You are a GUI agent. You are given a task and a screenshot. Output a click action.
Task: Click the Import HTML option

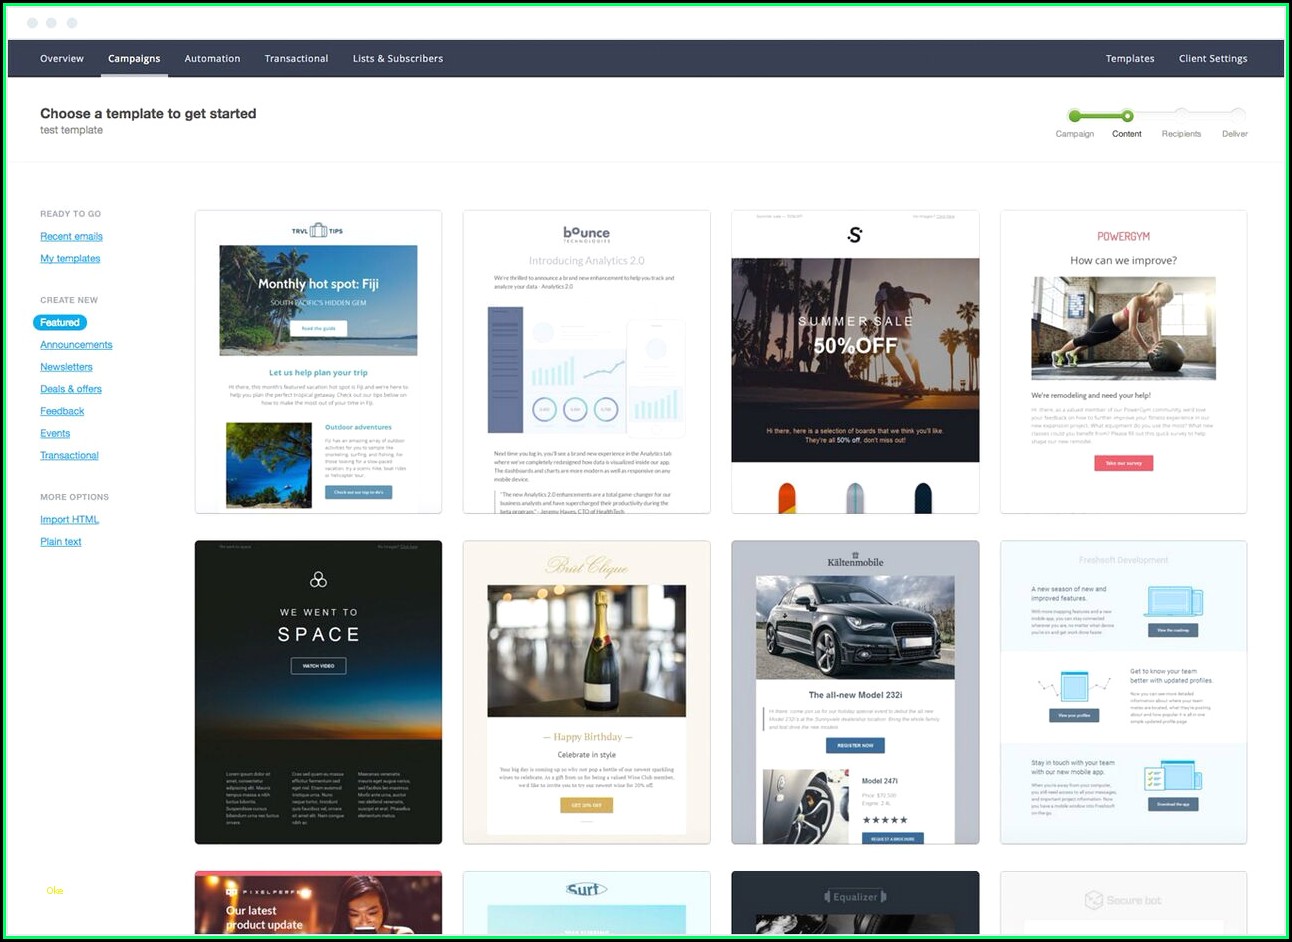point(69,520)
